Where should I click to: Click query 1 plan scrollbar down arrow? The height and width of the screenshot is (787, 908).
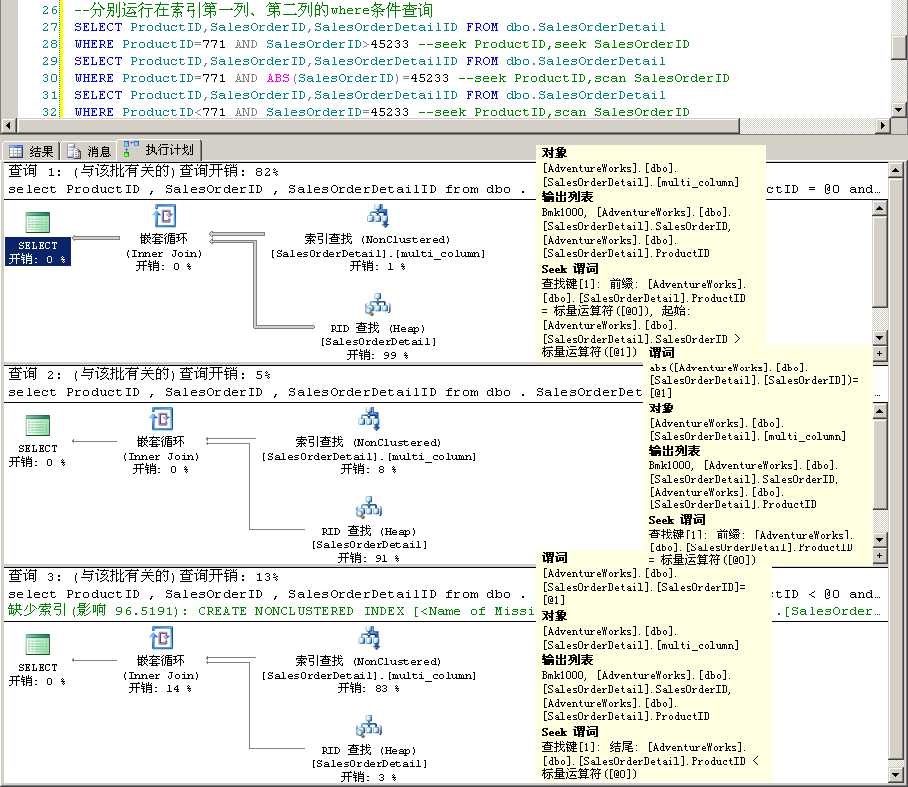880,338
